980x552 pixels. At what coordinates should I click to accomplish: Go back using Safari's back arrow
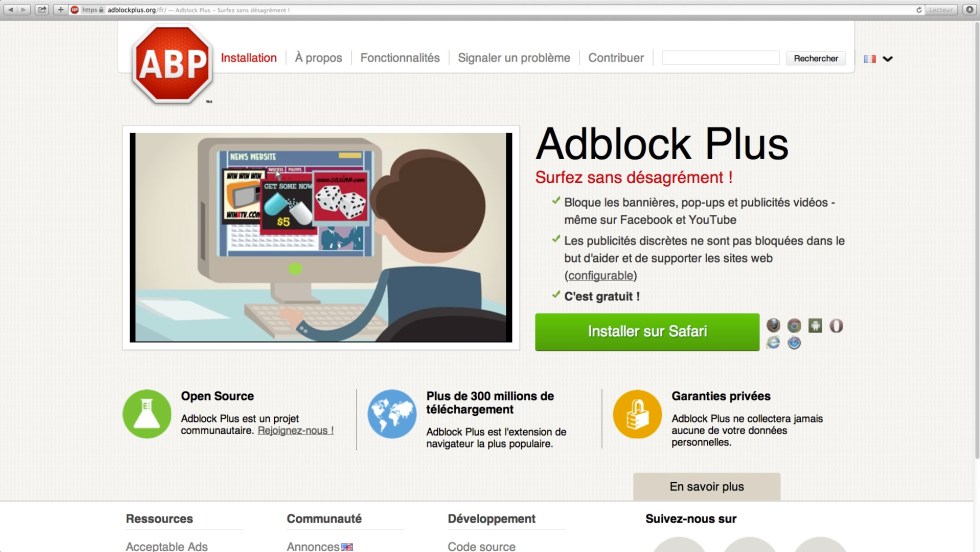point(10,9)
